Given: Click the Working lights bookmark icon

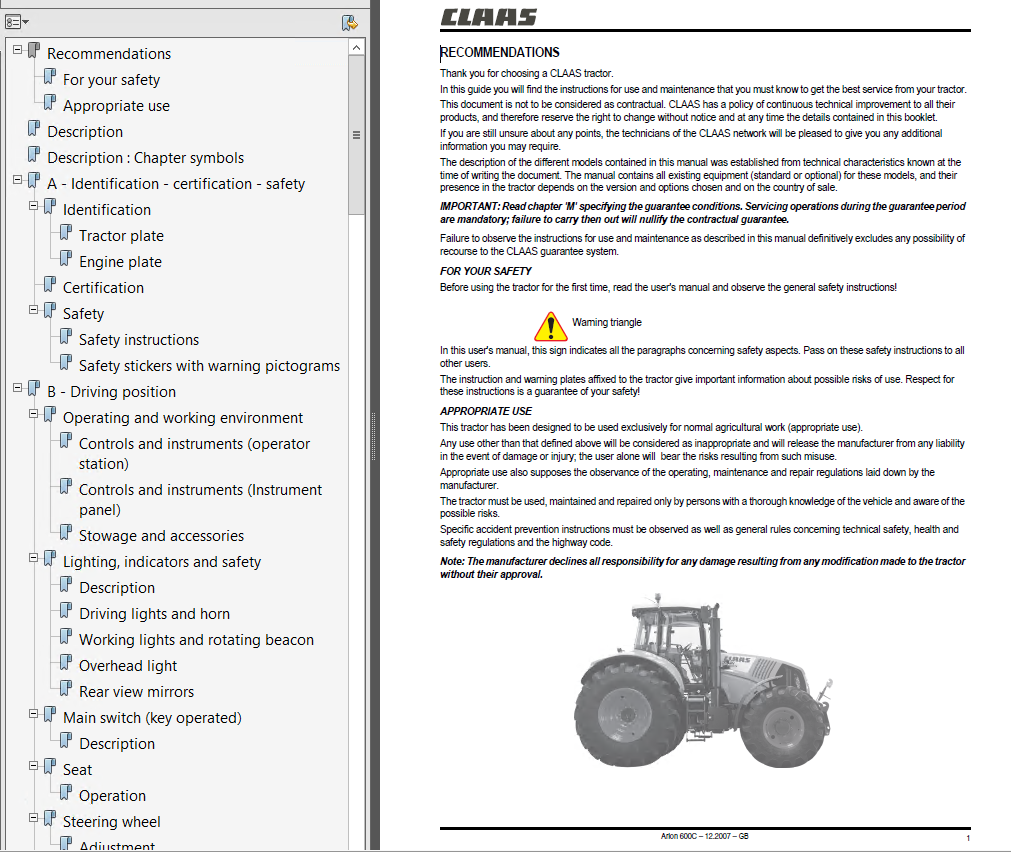Looking at the screenshot, I should click(x=66, y=636).
